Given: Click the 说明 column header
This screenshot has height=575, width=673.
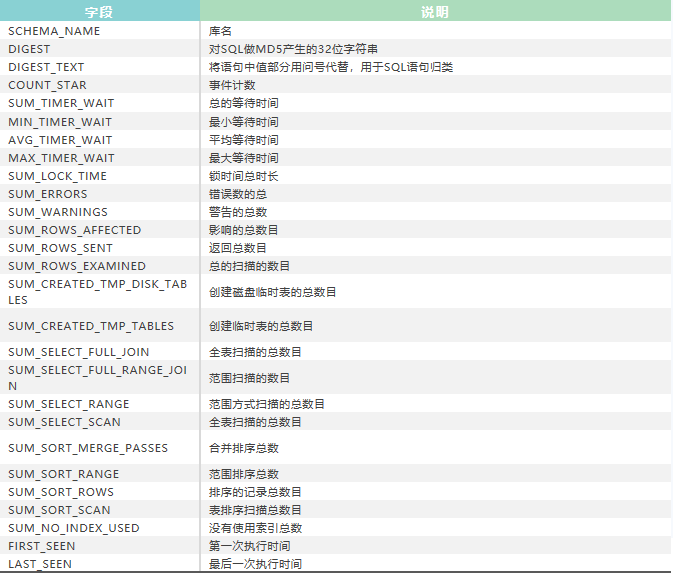Looking at the screenshot, I should (x=435, y=12).
